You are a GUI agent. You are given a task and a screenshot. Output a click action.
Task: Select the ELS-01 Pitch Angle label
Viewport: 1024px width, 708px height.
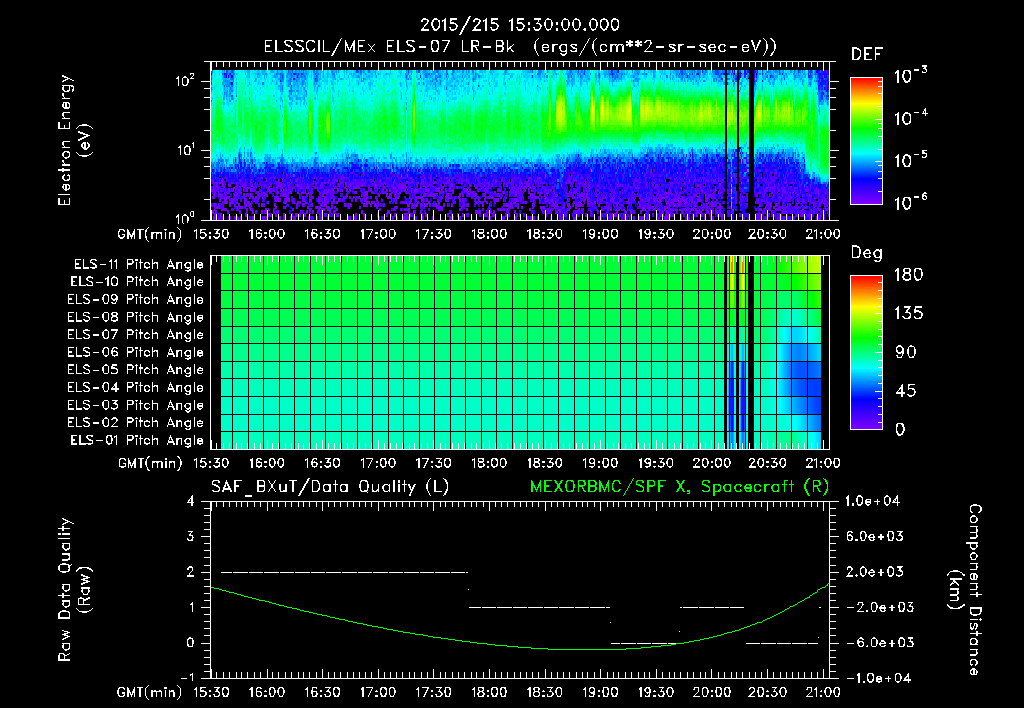pos(137,441)
